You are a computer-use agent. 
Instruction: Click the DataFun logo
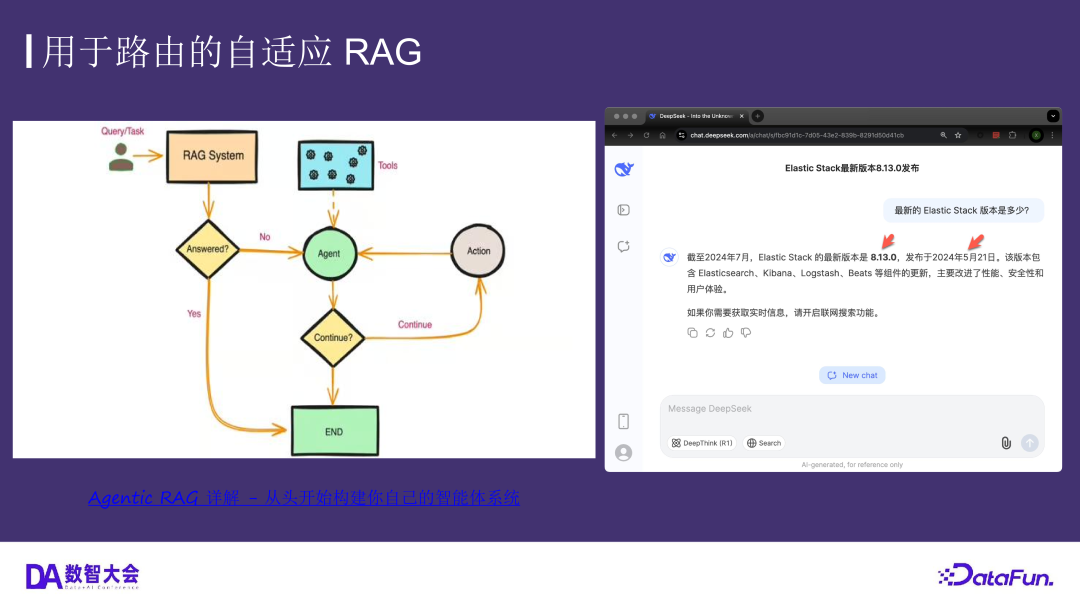pyautogui.click(x=996, y=576)
